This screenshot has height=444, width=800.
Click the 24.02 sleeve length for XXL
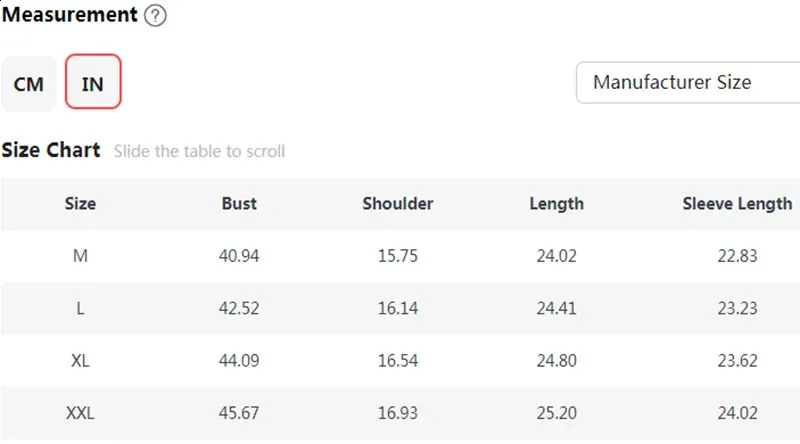point(737,413)
